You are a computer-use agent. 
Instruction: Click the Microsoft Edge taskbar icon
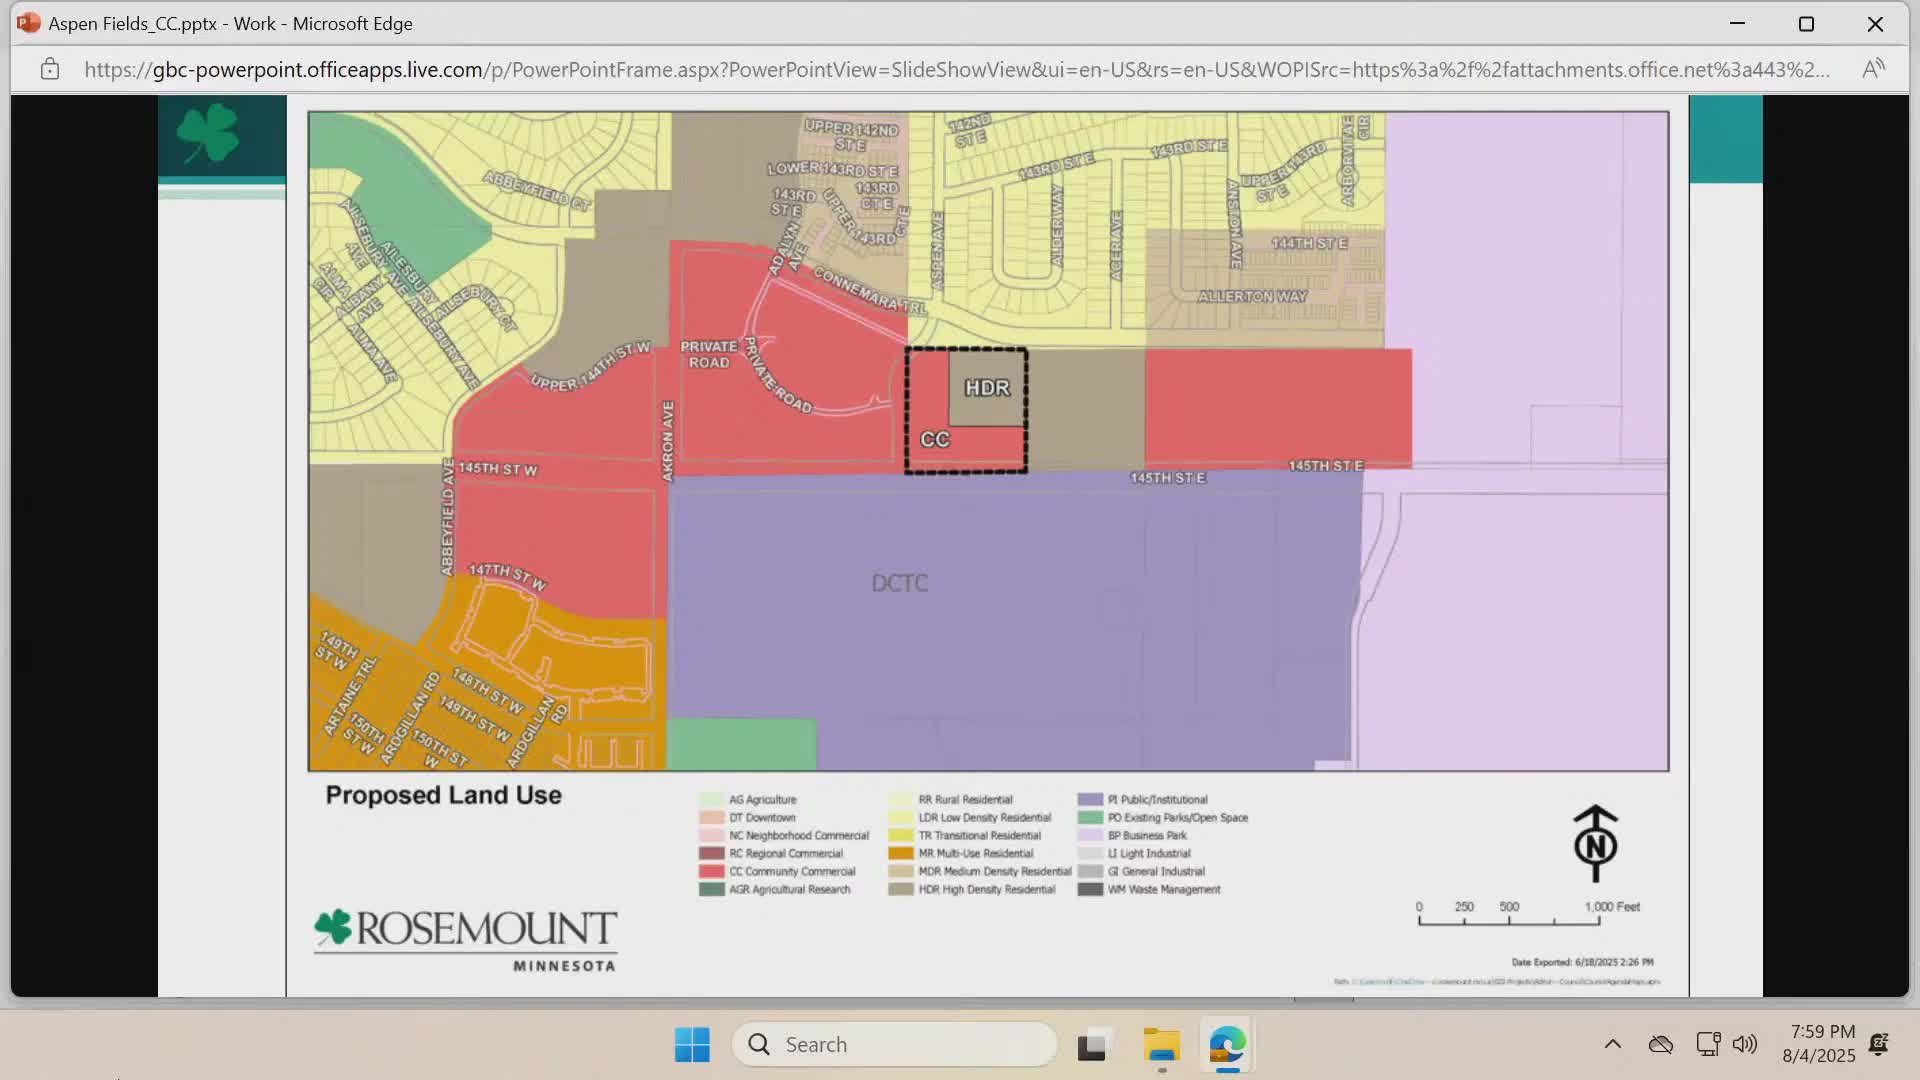point(1227,1045)
